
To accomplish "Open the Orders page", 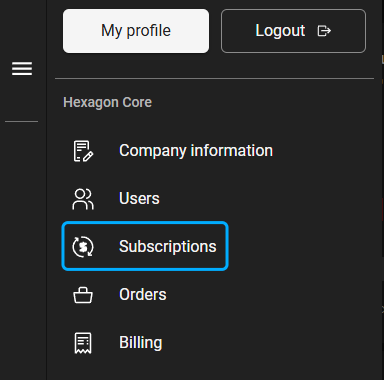I will [143, 295].
